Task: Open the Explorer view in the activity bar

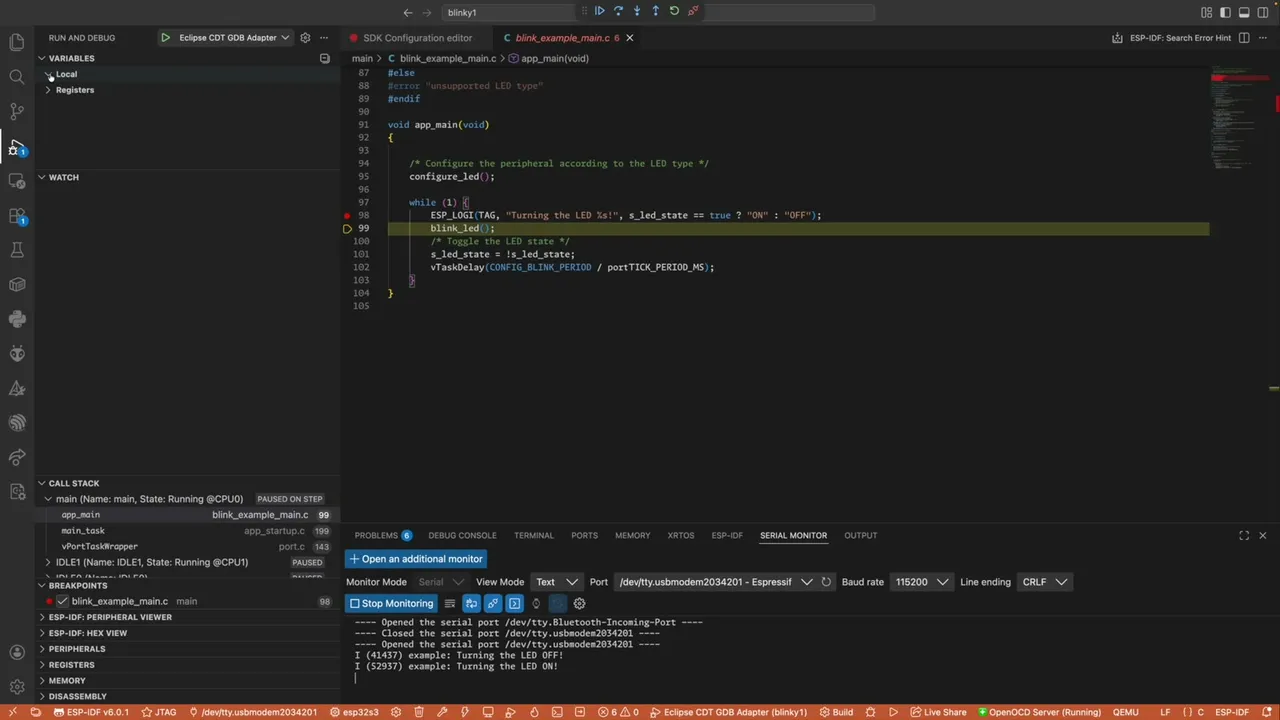Action: click(x=17, y=42)
